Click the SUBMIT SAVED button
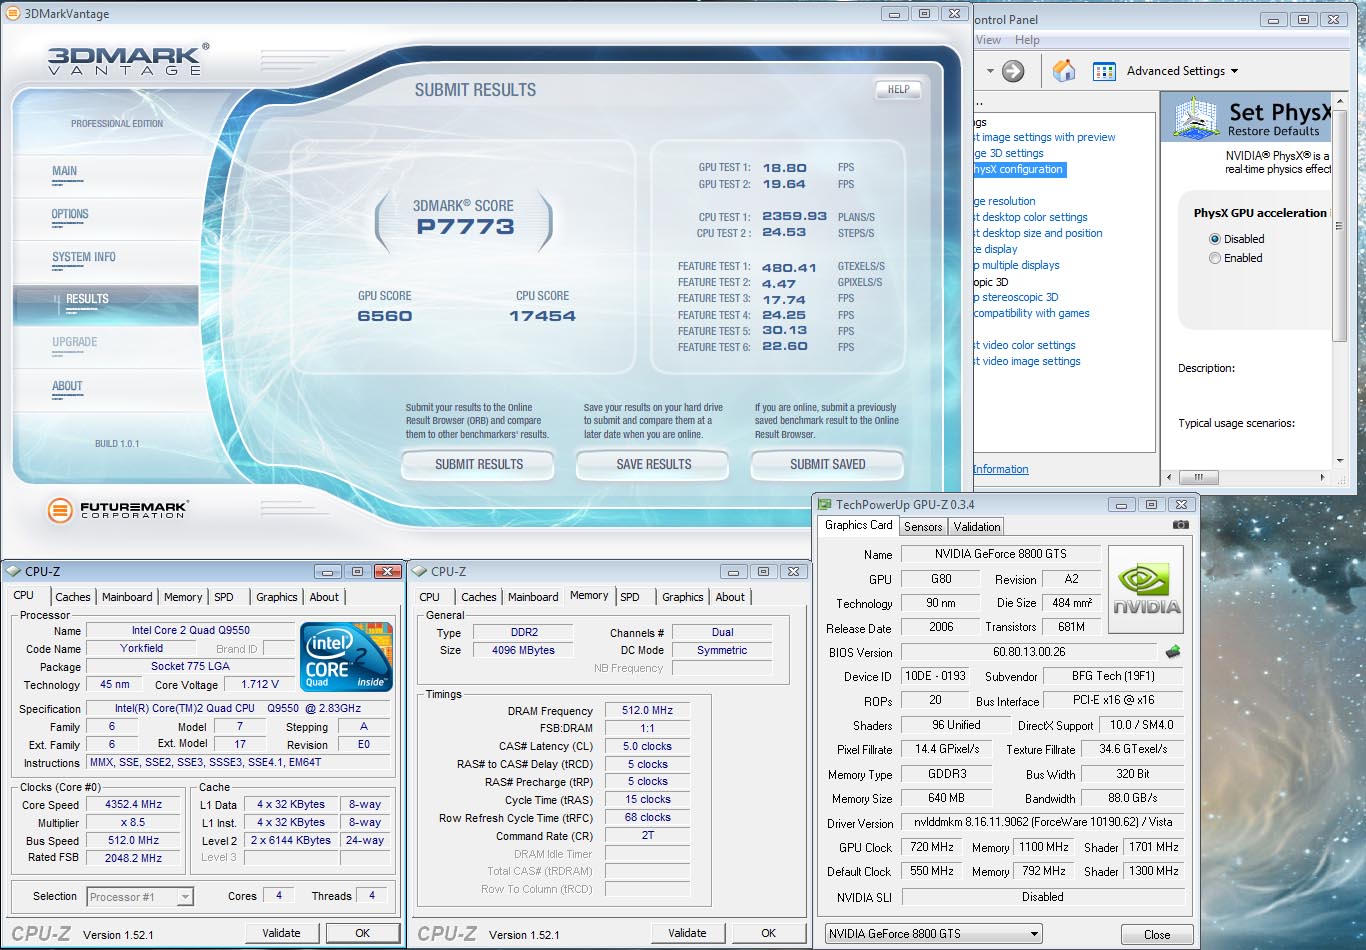The image size is (1366, 950). coord(828,465)
